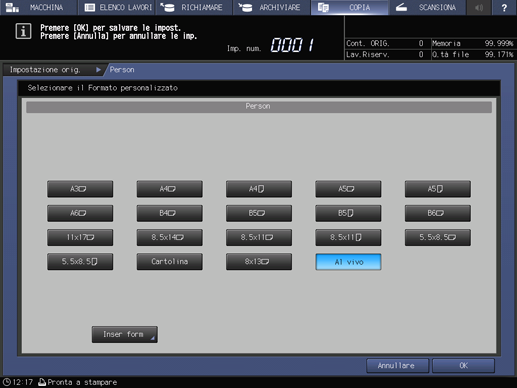
Task: Select A4 landscape format
Action: [169, 189]
